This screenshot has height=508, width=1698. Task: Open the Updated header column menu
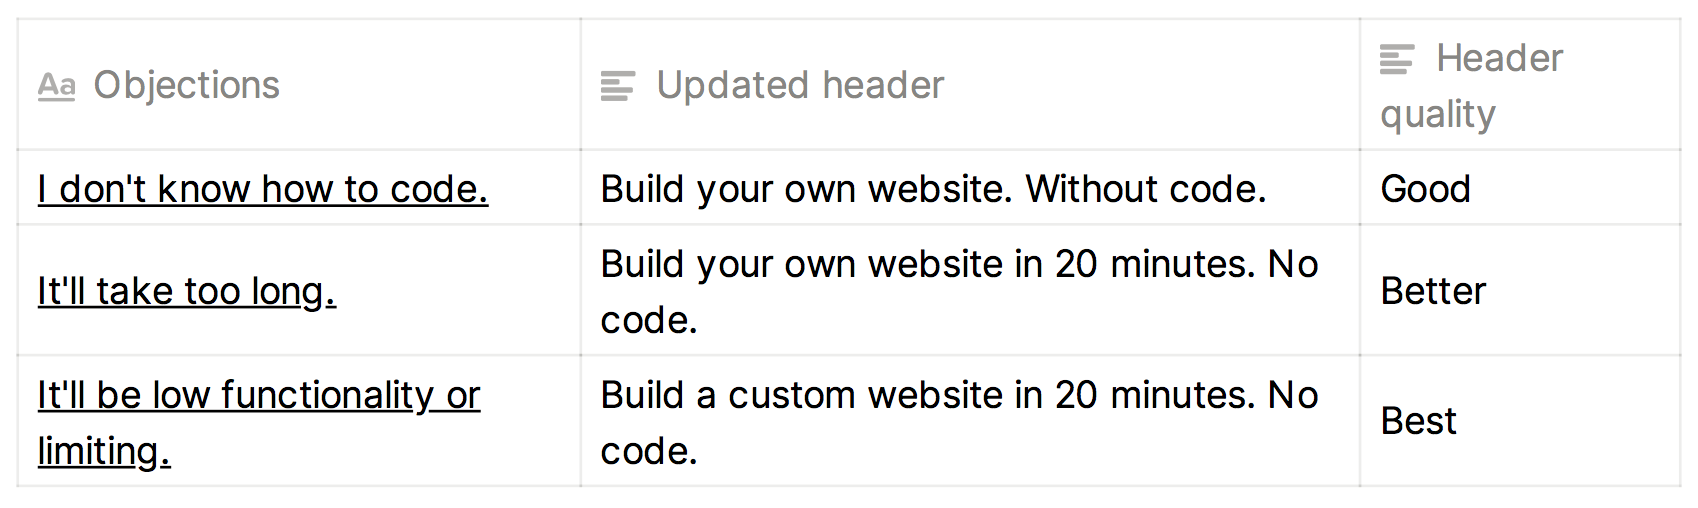coord(799,86)
